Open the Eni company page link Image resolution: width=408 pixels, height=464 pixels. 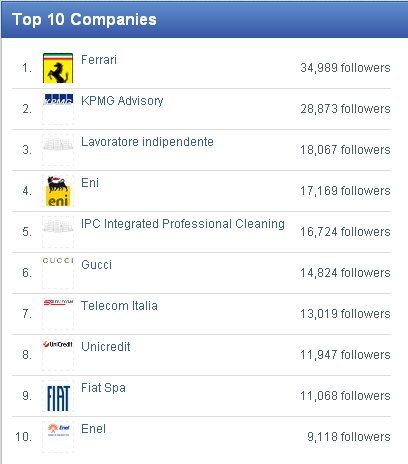pos(90,183)
